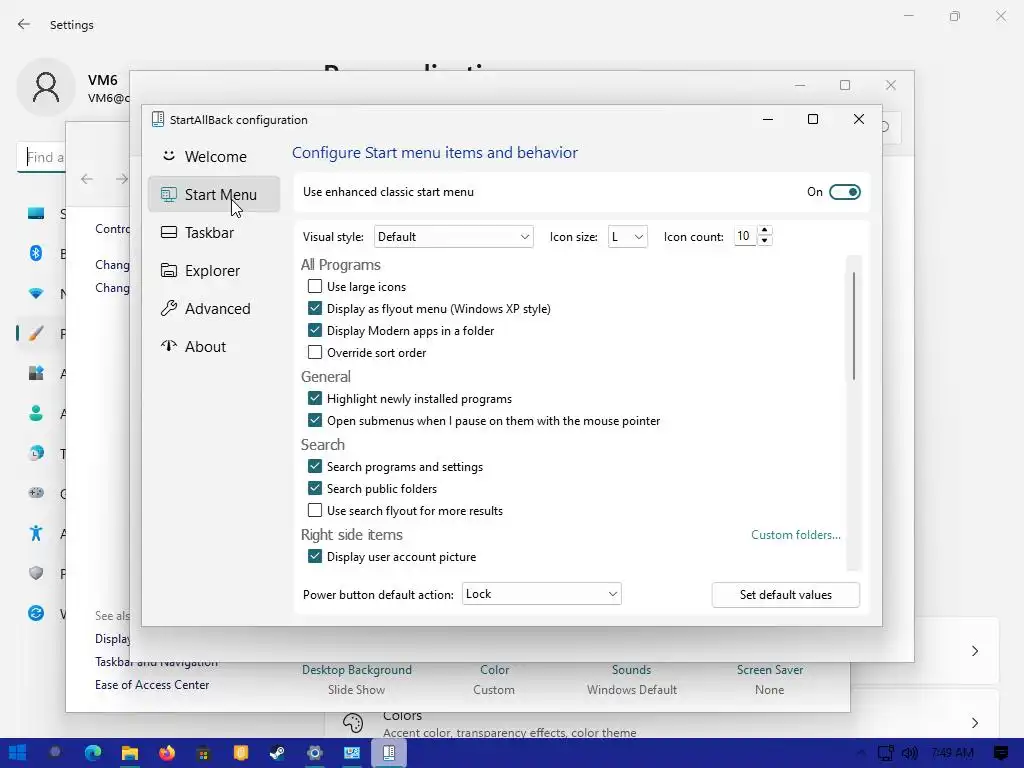Click the Explorer folder sidebar icon
Screen dimensions: 1024x768
pos(168,270)
